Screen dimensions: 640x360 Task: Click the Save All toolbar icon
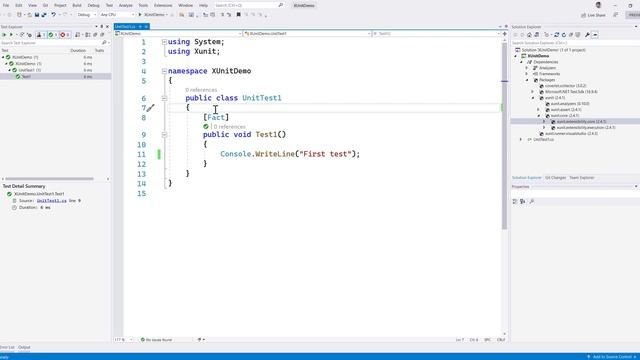(44, 15)
